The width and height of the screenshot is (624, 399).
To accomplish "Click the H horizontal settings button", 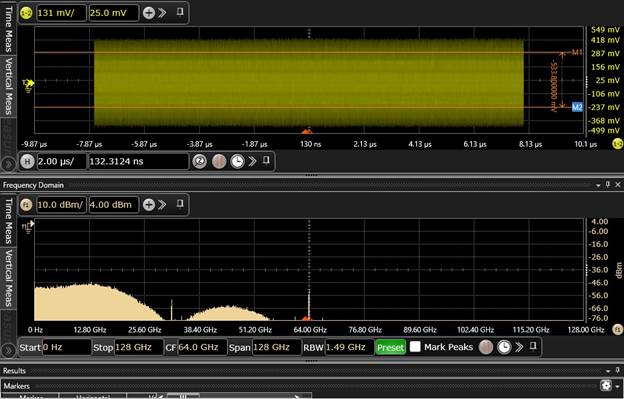I will (27, 162).
